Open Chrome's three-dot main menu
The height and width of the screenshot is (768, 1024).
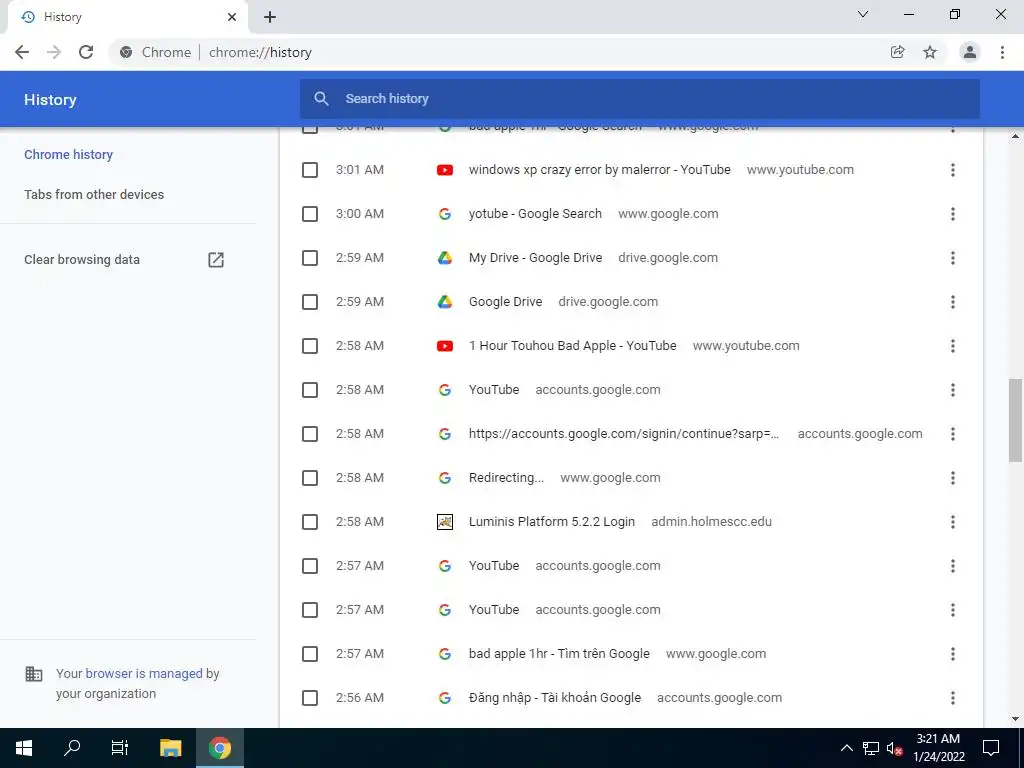click(1002, 52)
